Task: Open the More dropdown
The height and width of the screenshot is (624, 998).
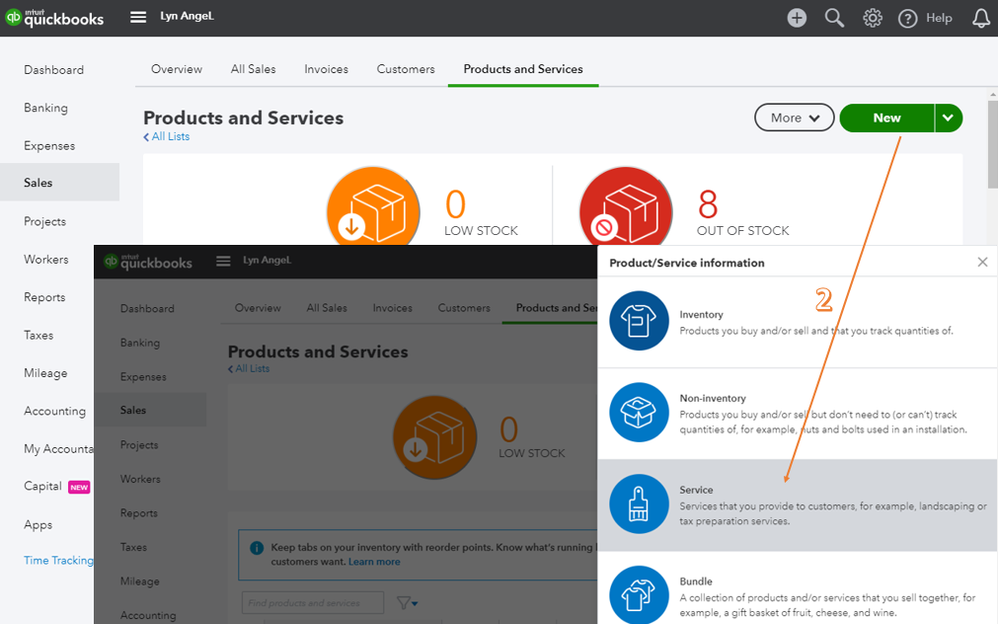Action: 794,118
